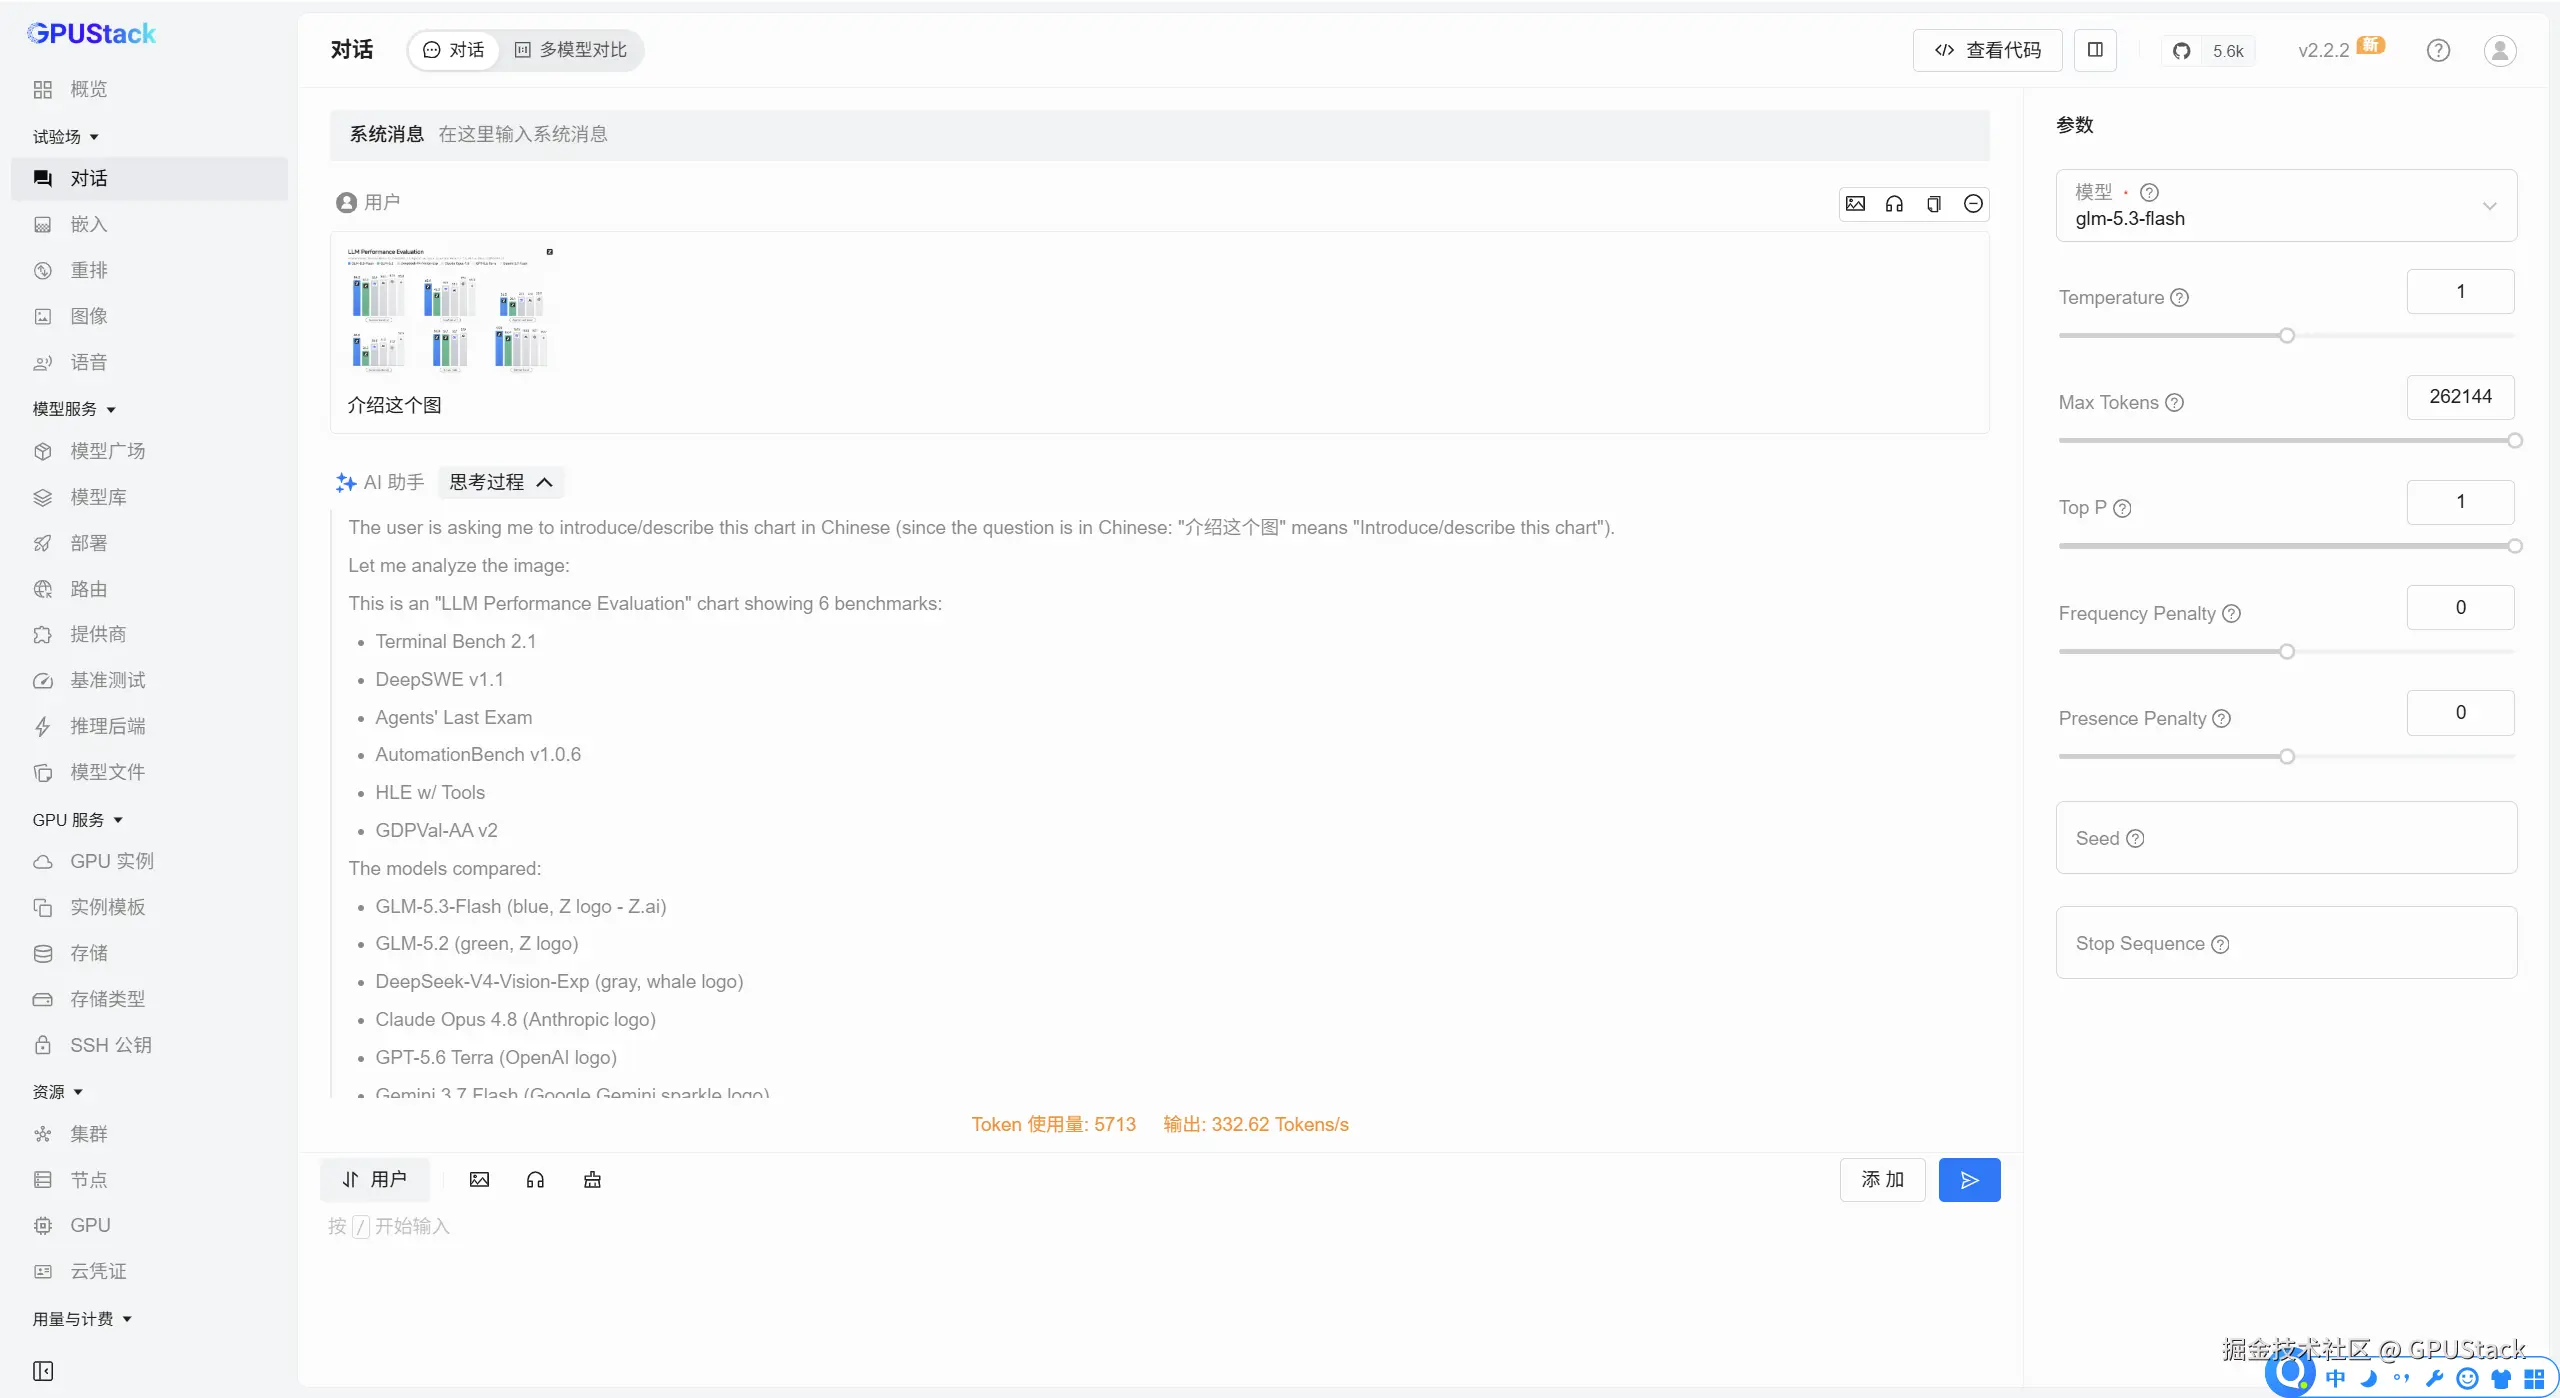Screen dimensions: 2560x1398
Task: Adjust the Frequency Penalty slider handle
Action: (2287, 652)
